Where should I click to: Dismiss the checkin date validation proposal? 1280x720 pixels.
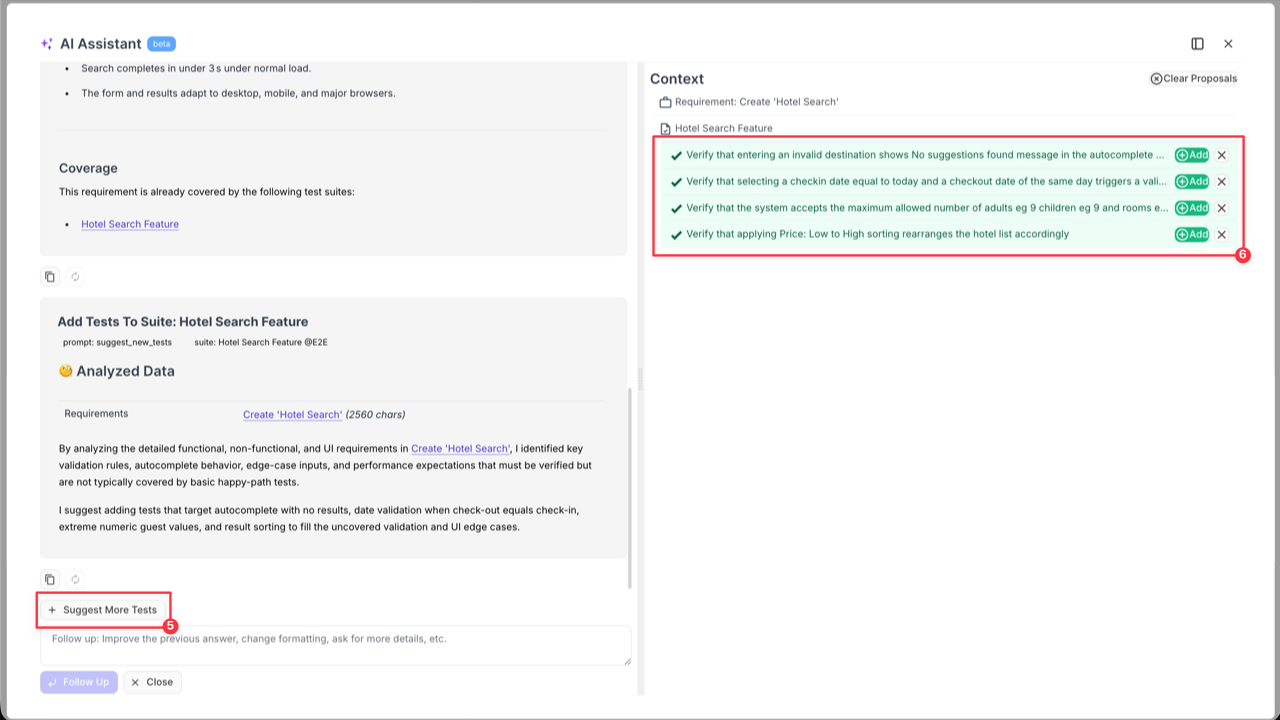[x=1221, y=181]
